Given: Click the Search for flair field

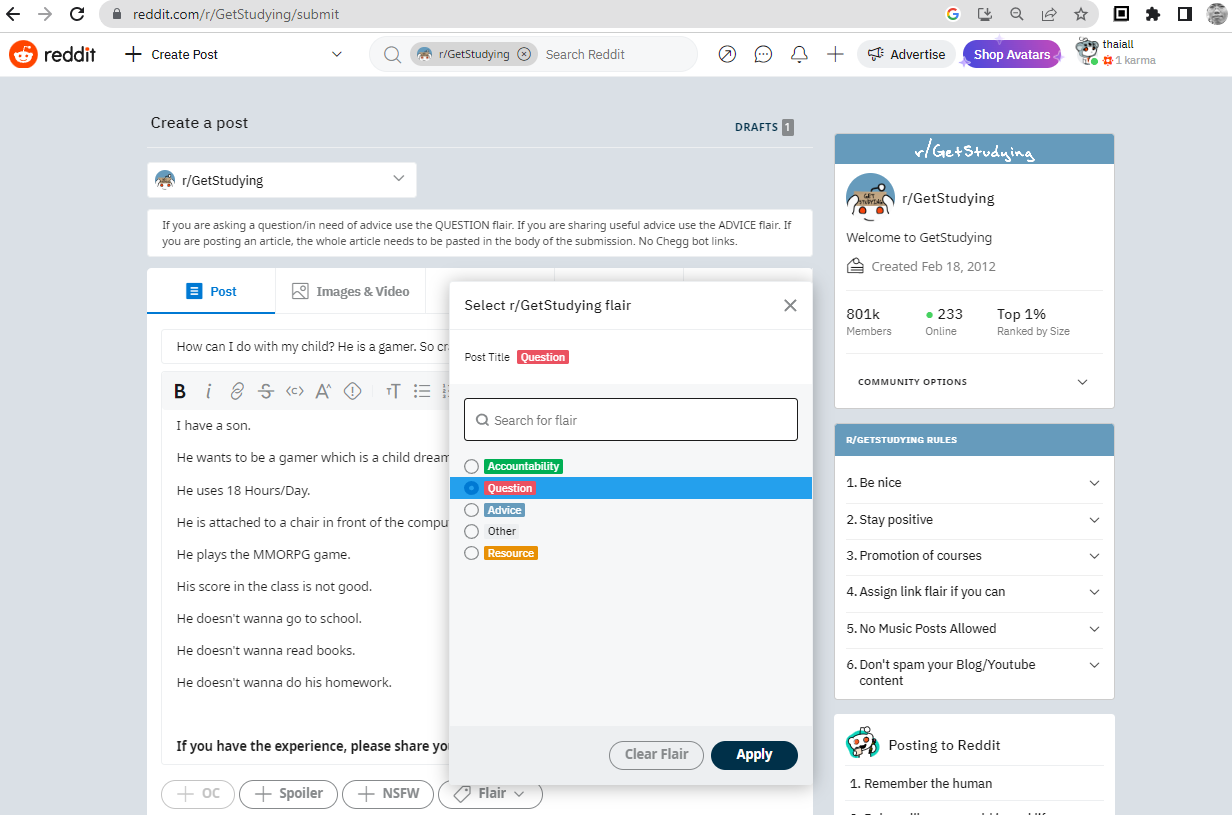Looking at the screenshot, I should click(x=631, y=421).
